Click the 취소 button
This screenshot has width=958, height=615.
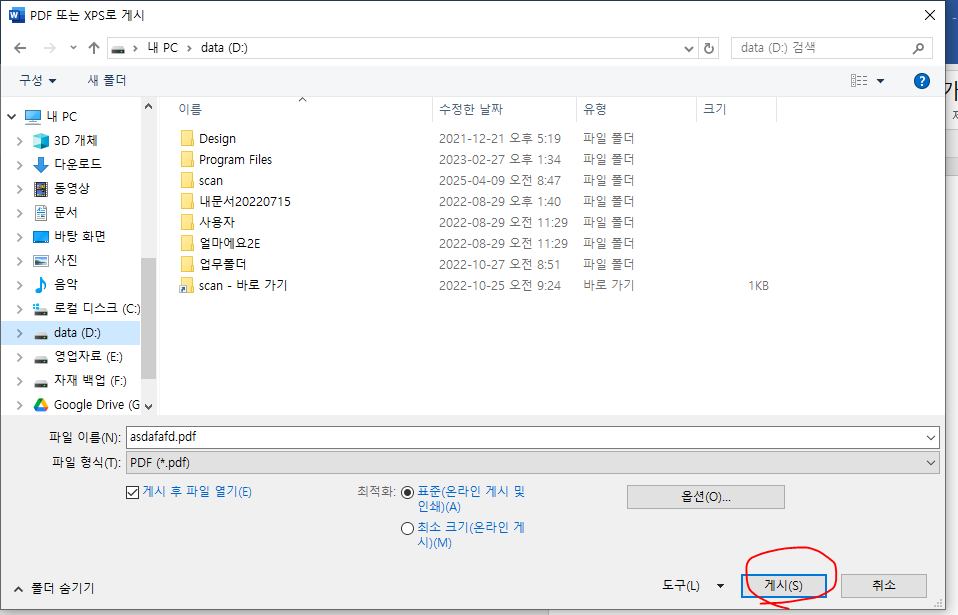(x=883, y=585)
